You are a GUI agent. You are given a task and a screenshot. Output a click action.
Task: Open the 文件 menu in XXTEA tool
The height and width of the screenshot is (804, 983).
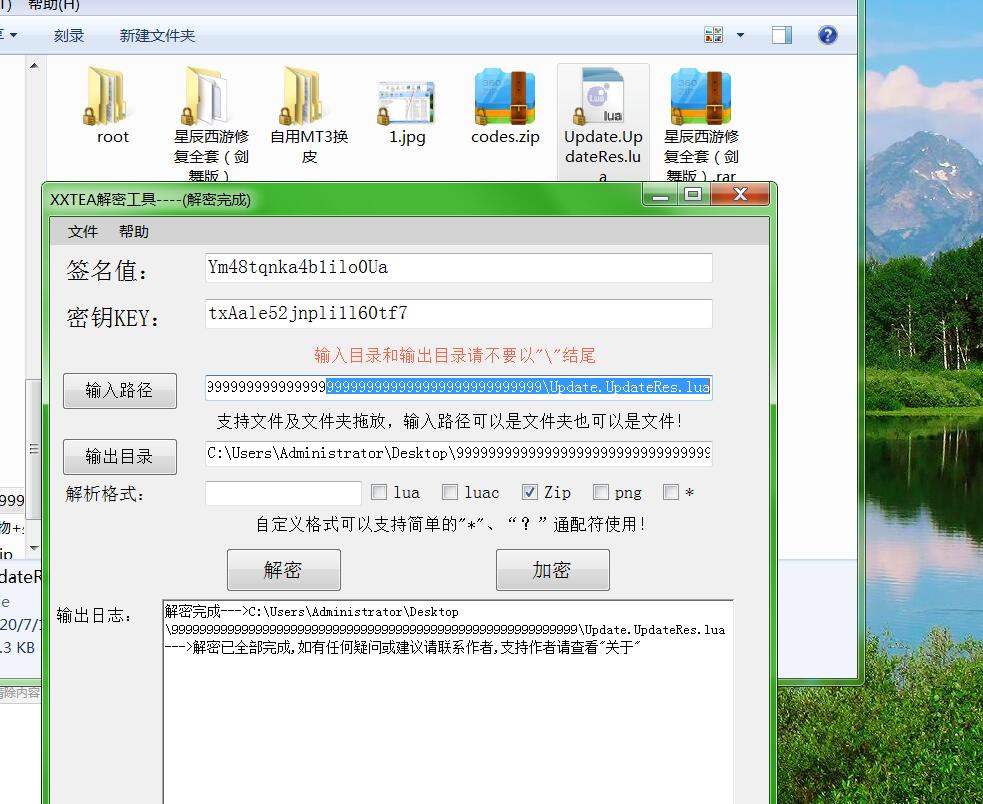82,231
